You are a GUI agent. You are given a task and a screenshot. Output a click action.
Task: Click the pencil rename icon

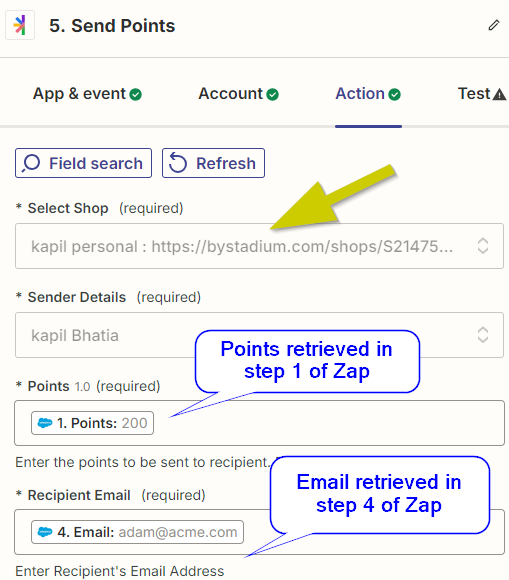(x=494, y=25)
